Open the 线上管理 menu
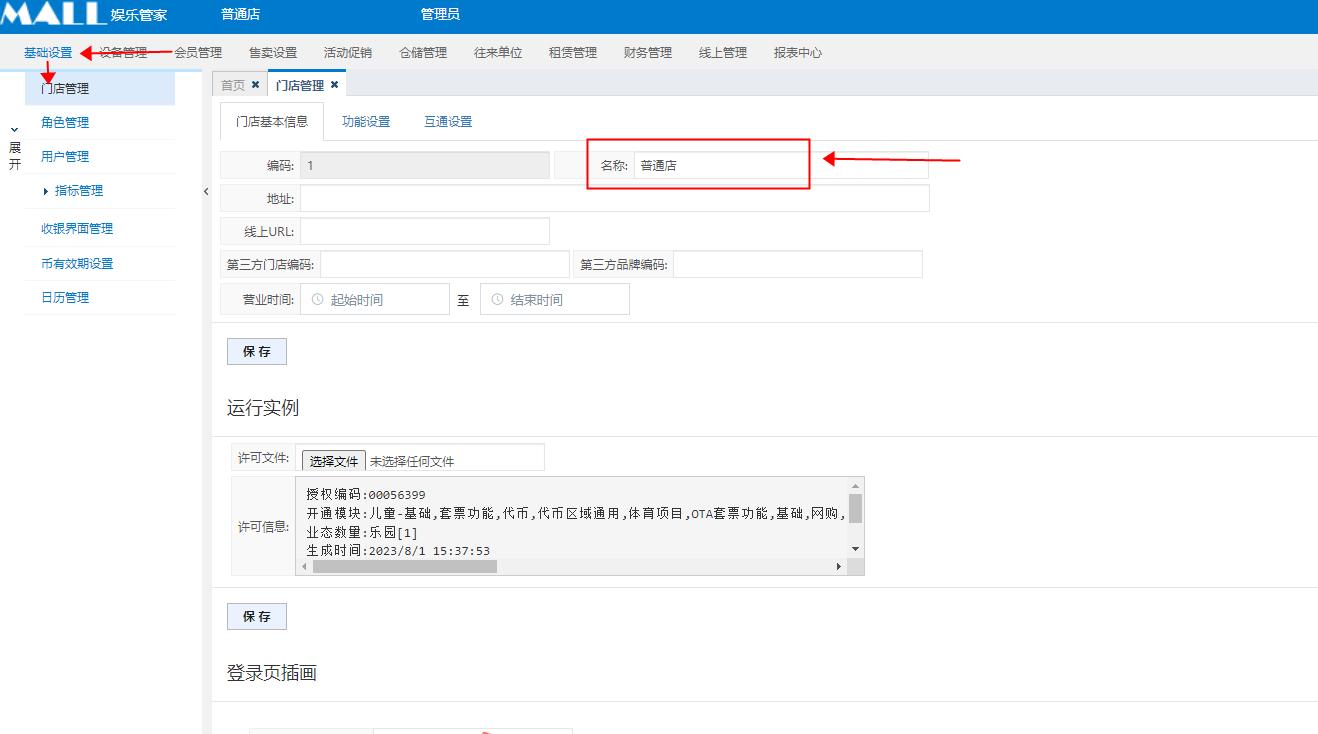1318x734 pixels. coord(723,53)
